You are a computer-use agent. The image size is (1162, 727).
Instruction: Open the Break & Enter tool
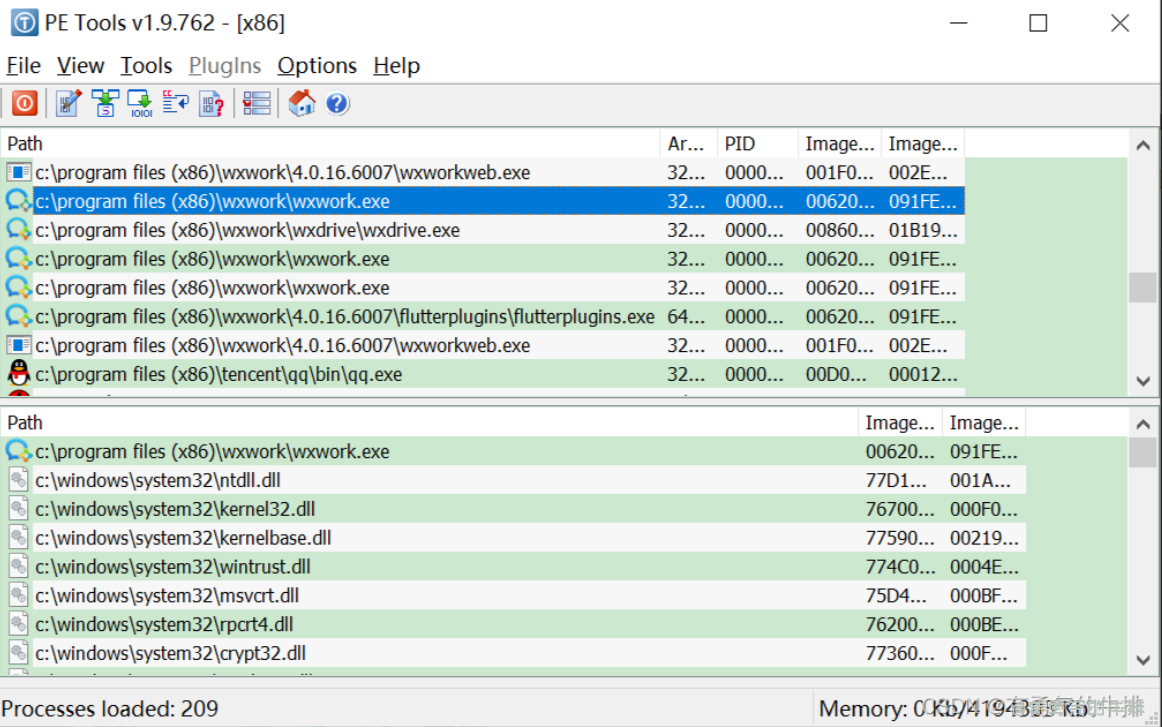176,103
